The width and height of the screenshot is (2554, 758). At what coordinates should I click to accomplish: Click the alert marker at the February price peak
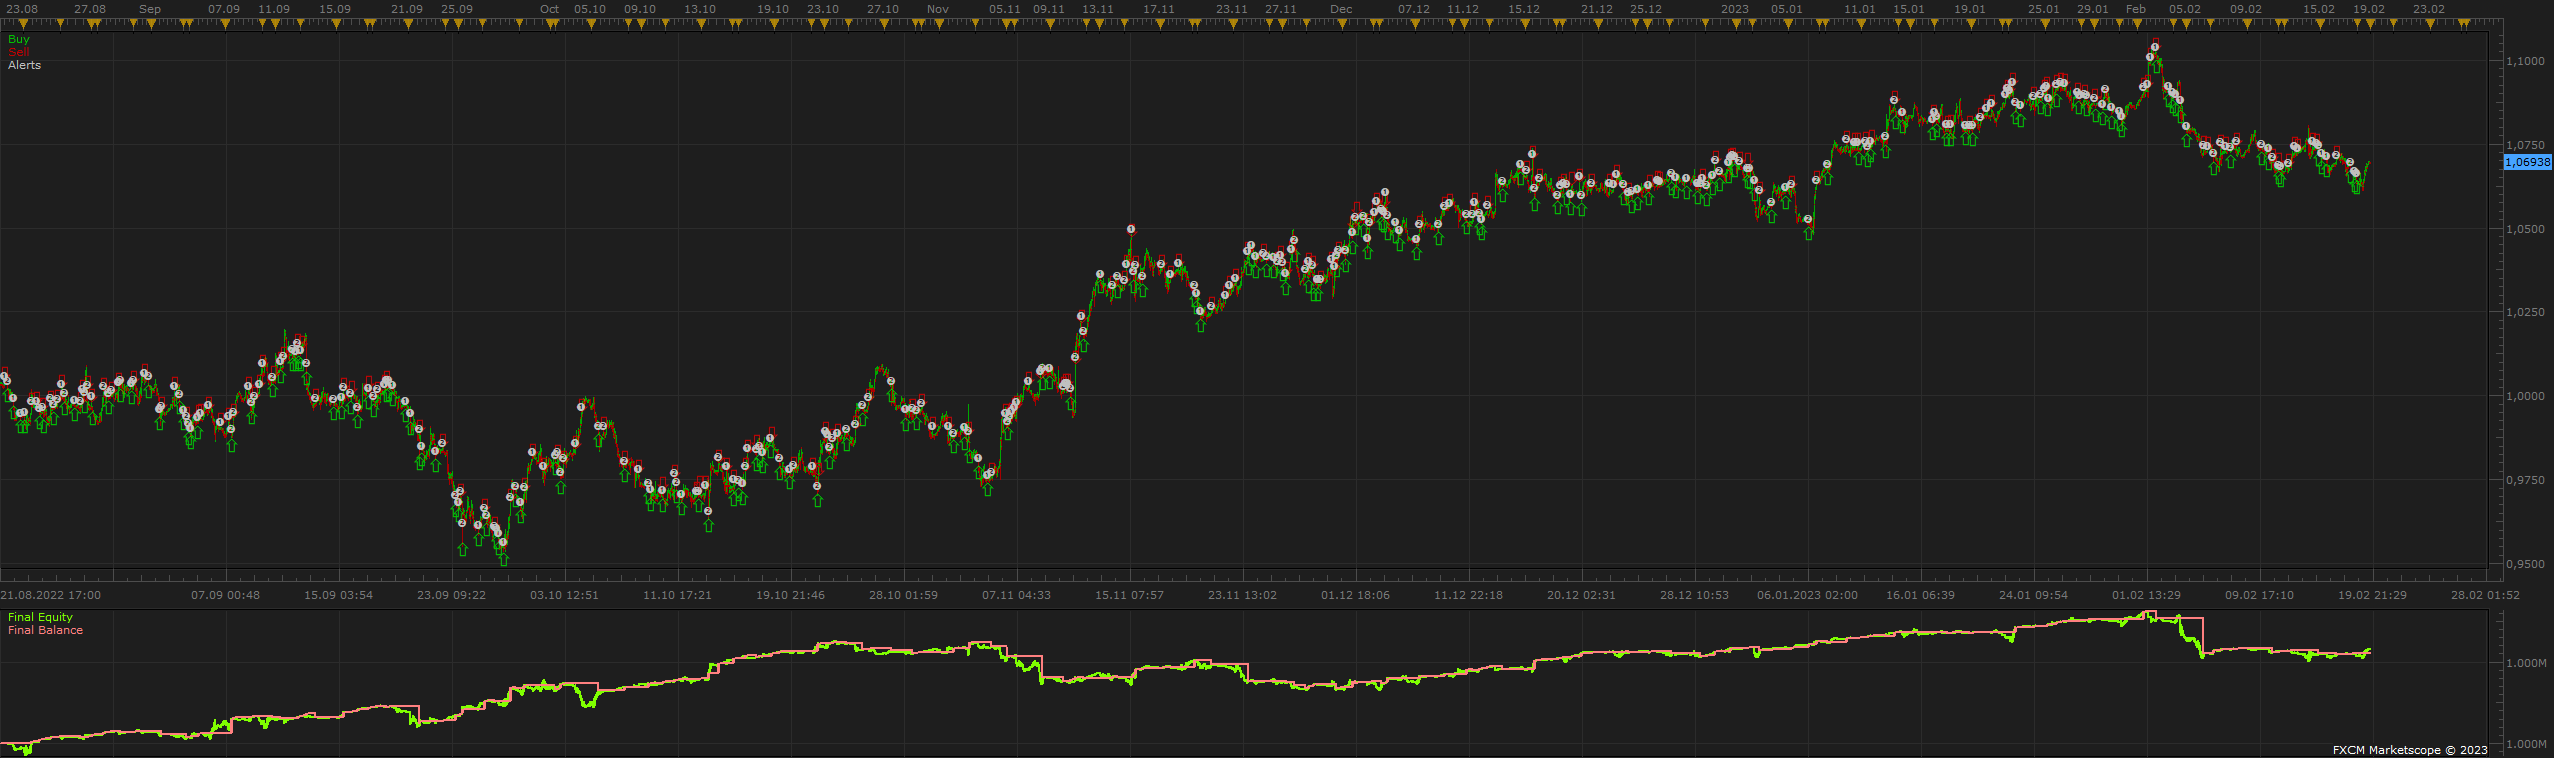click(x=2155, y=47)
